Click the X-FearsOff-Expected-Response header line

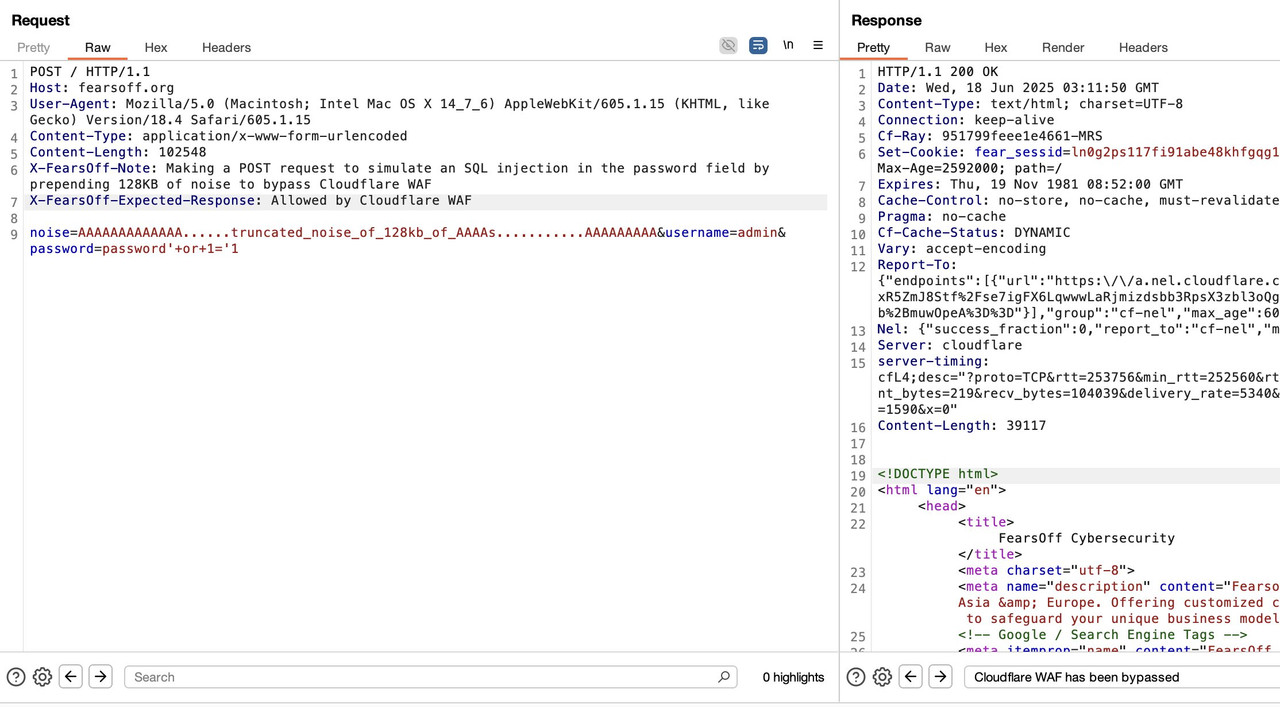pyautogui.click(x=251, y=200)
